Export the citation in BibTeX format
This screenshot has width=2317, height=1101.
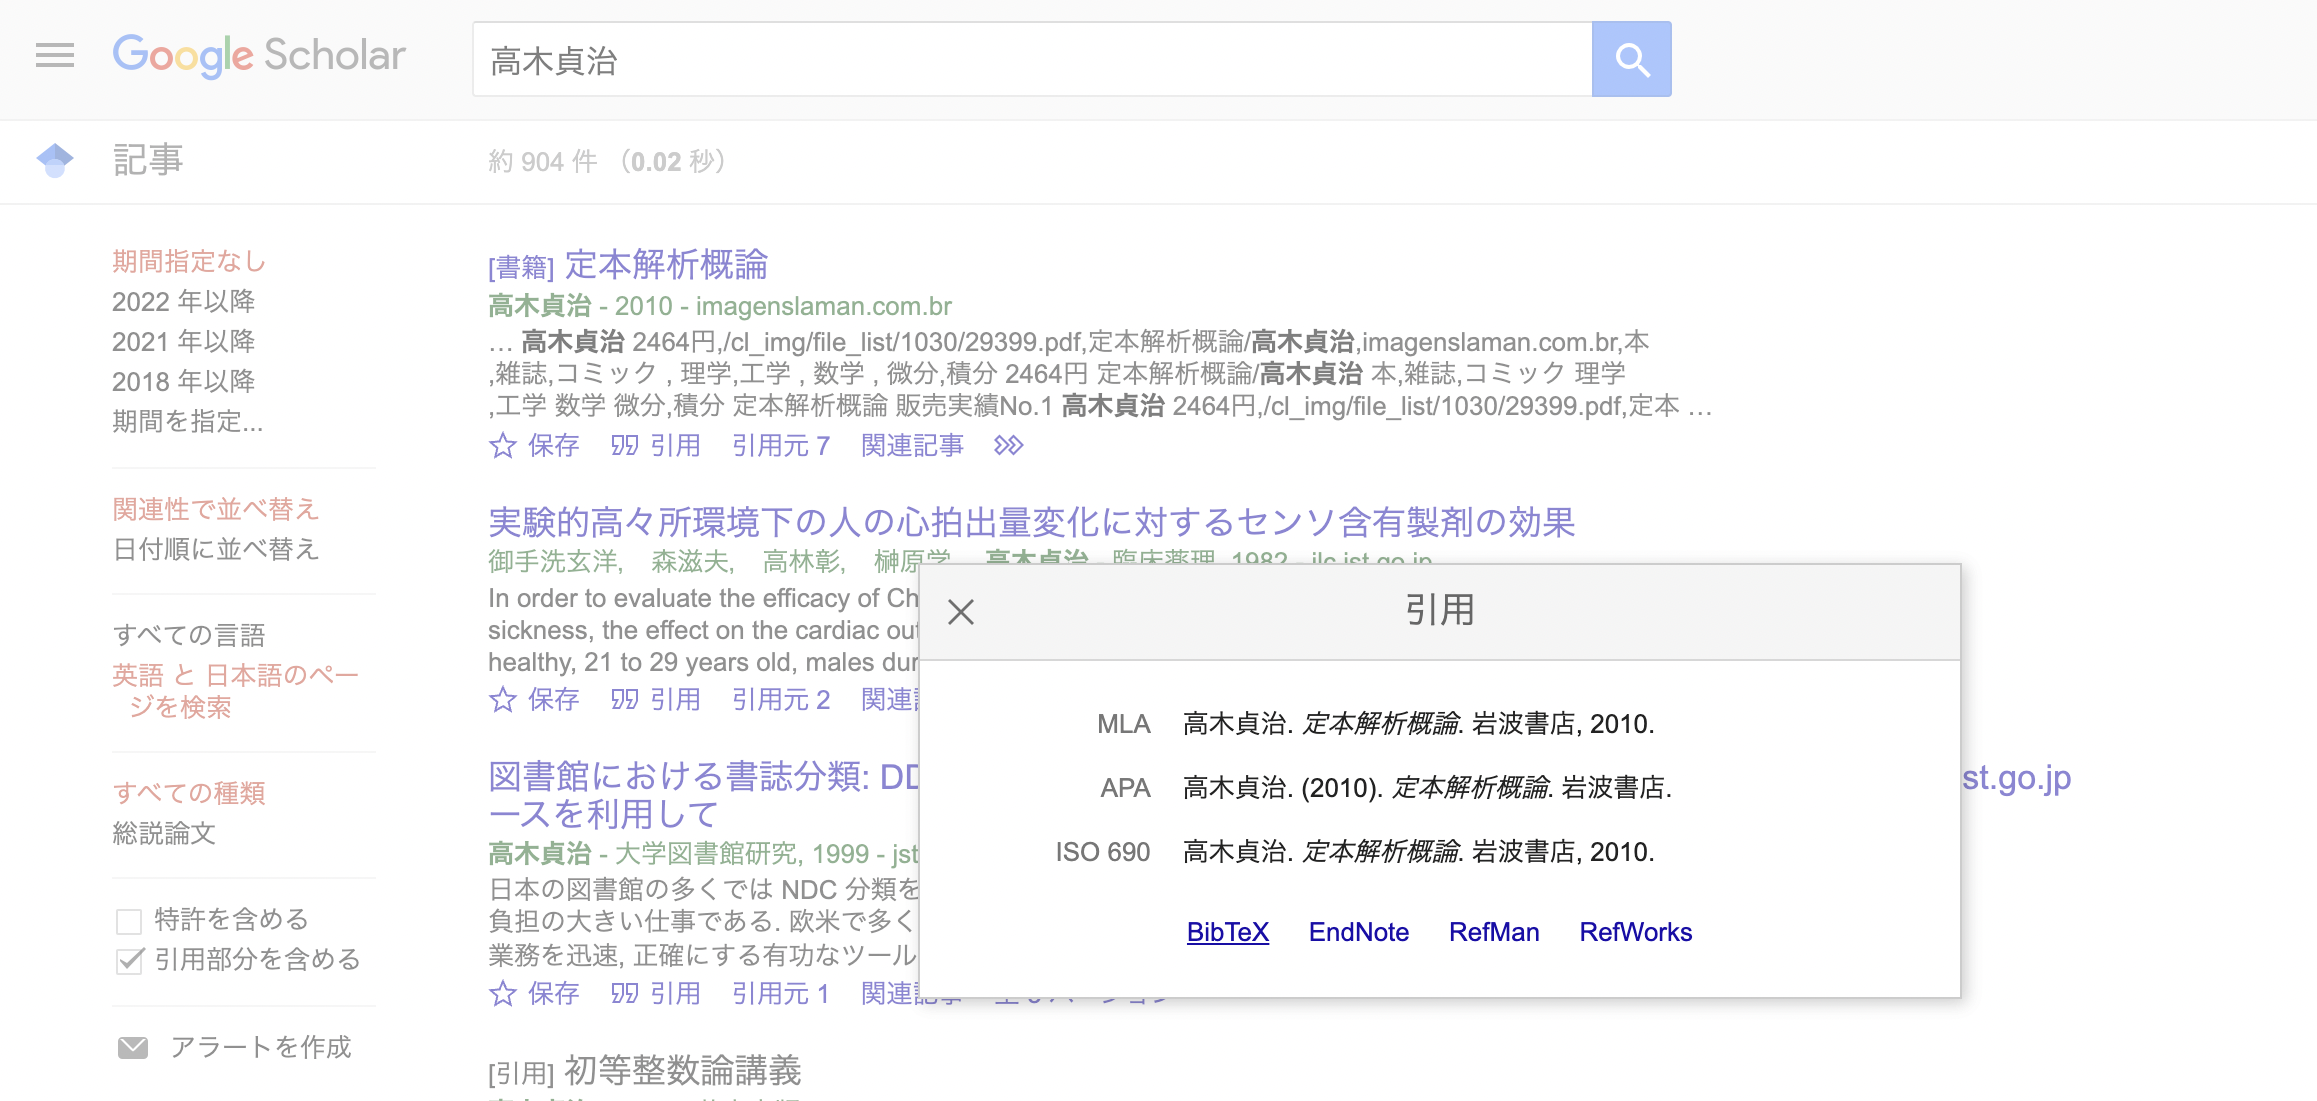tap(1227, 931)
